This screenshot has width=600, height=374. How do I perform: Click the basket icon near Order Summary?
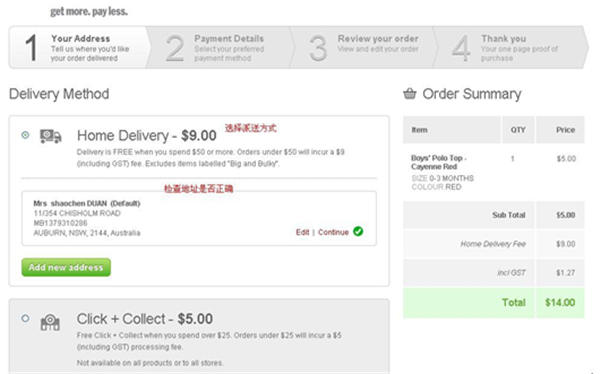coord(409,93)
